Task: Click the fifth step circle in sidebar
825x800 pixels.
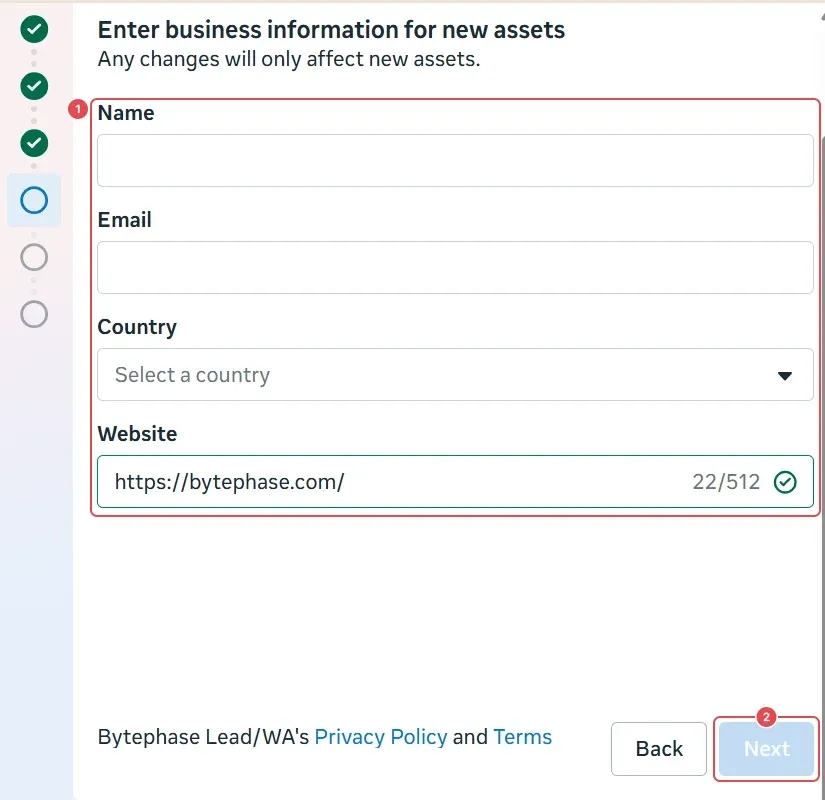Action: (34, 257)
